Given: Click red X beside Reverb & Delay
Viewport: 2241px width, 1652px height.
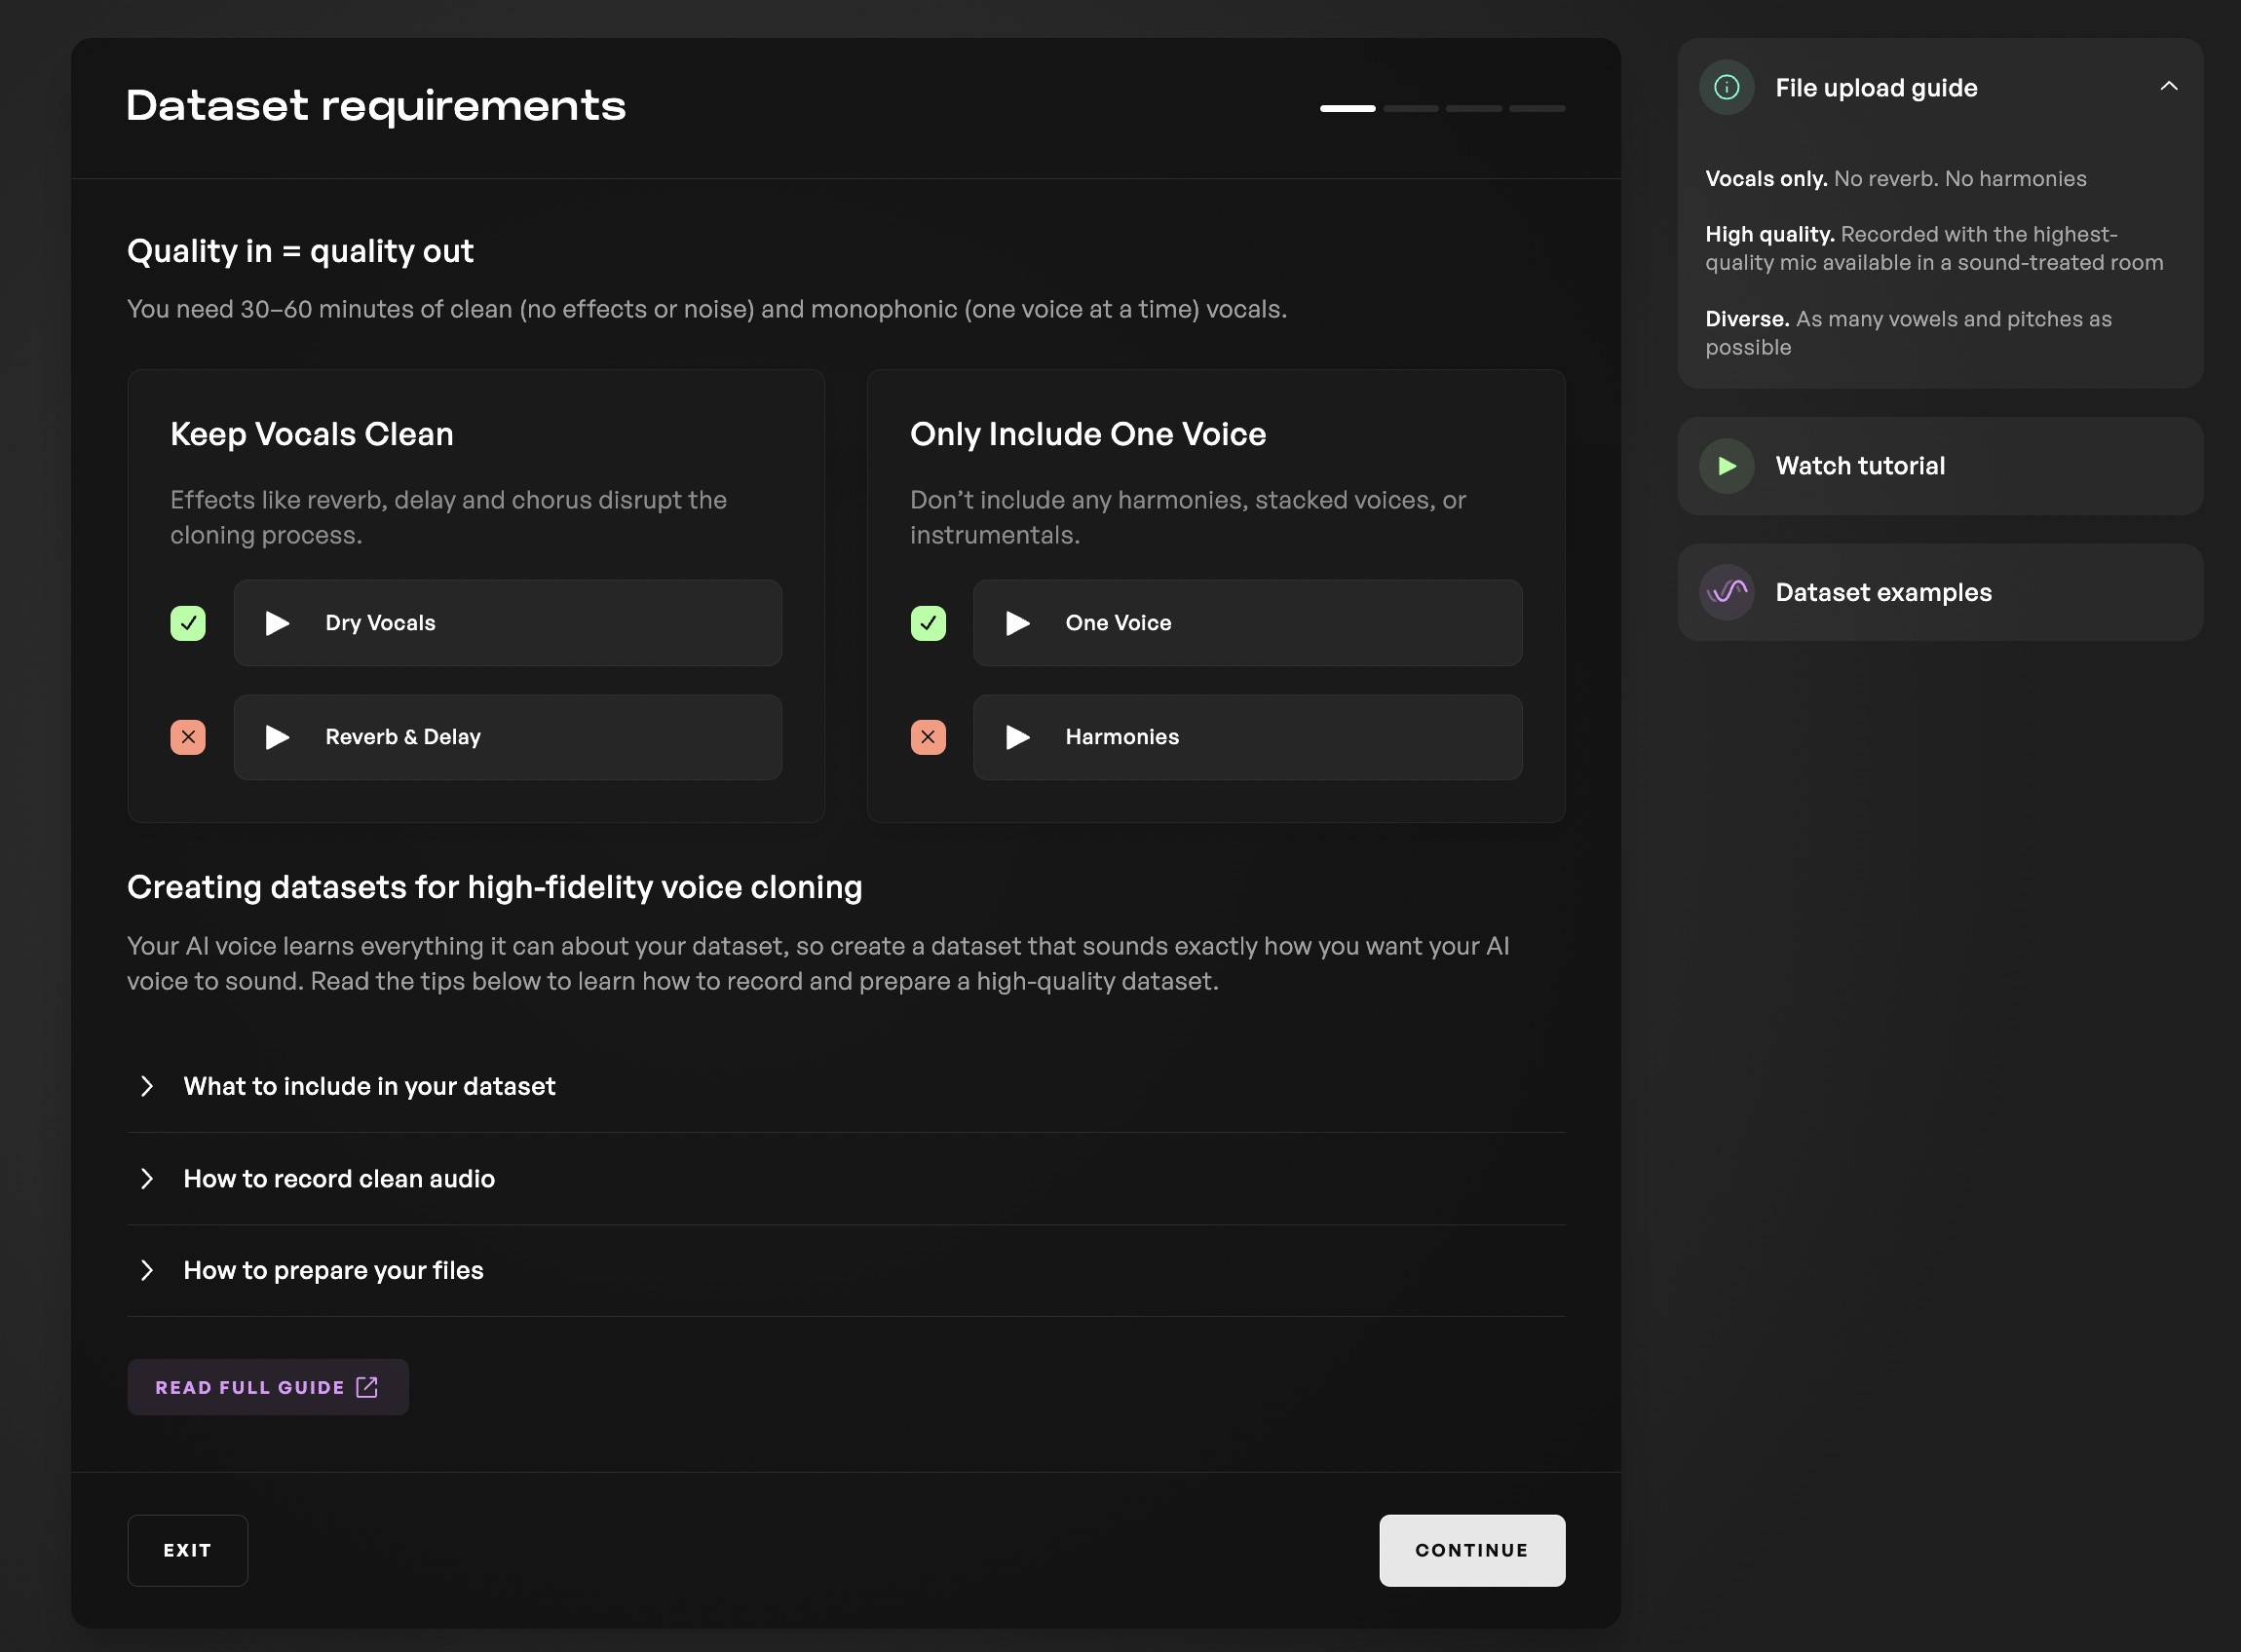Looking at the screenshot, I should (x=188, y=737).
